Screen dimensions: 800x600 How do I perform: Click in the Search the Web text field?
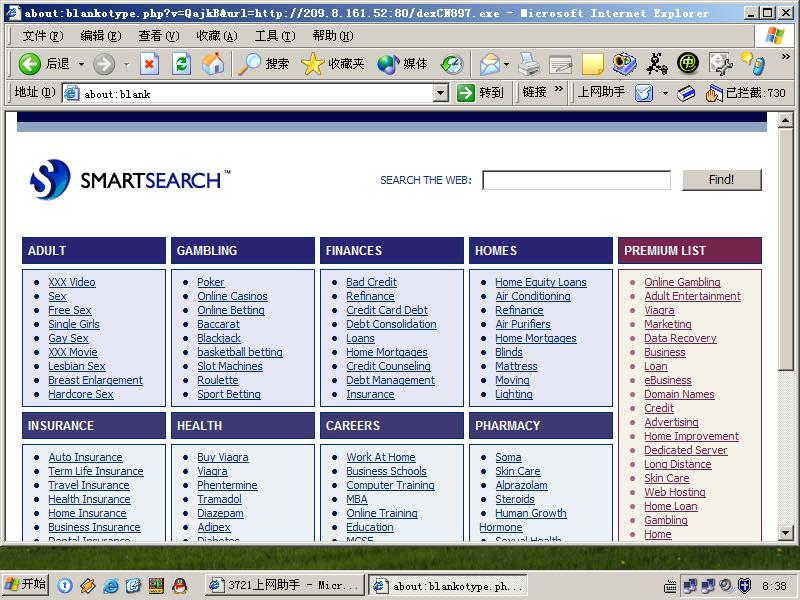[576, 180]
